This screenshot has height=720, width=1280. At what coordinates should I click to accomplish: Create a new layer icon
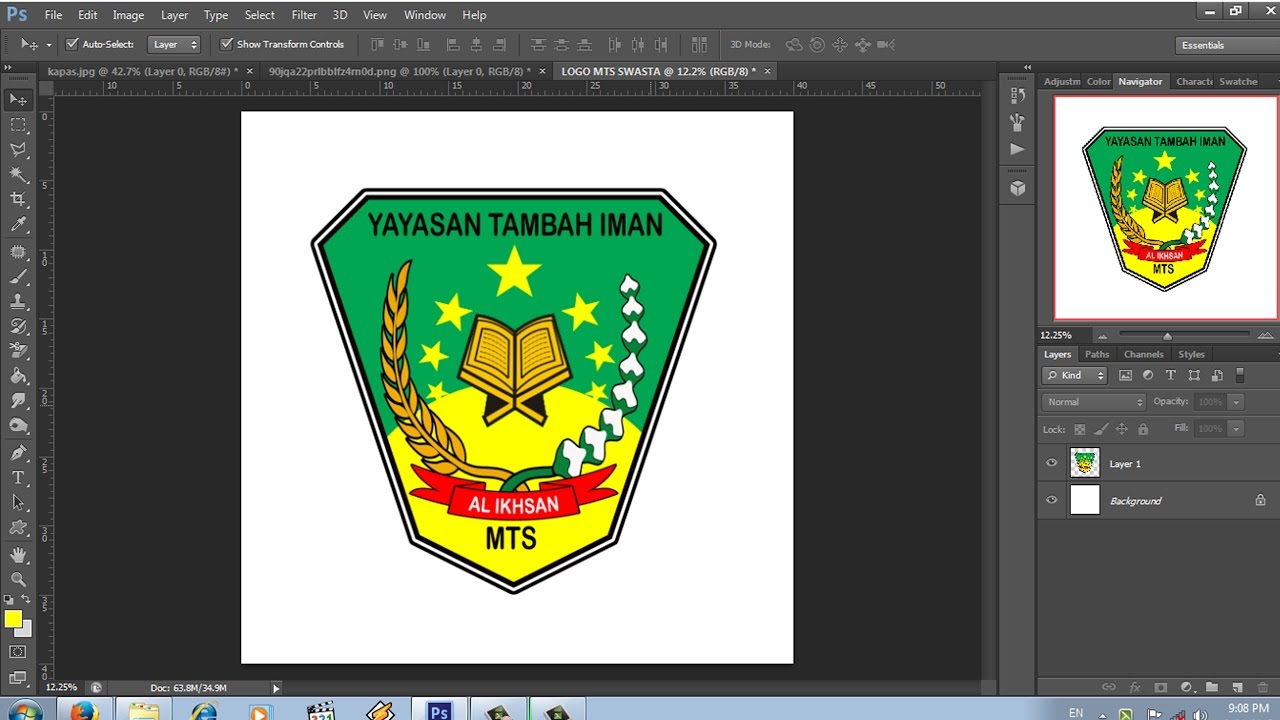[1237, 687]
